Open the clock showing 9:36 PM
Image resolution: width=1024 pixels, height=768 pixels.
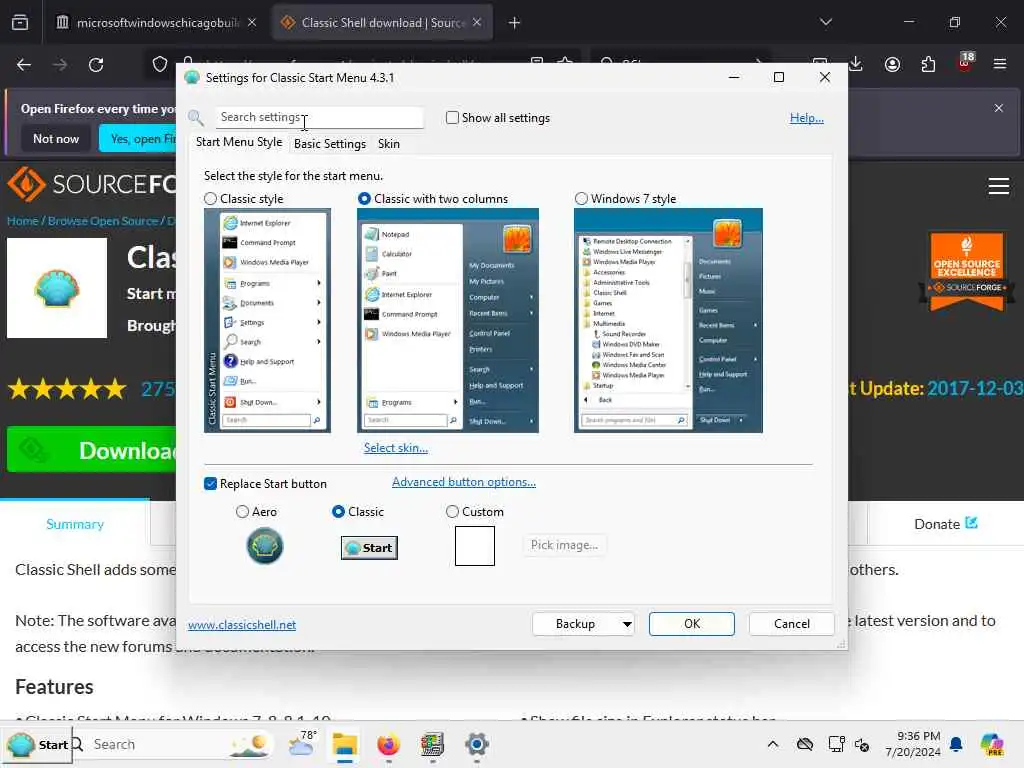(x=913, y=744)
